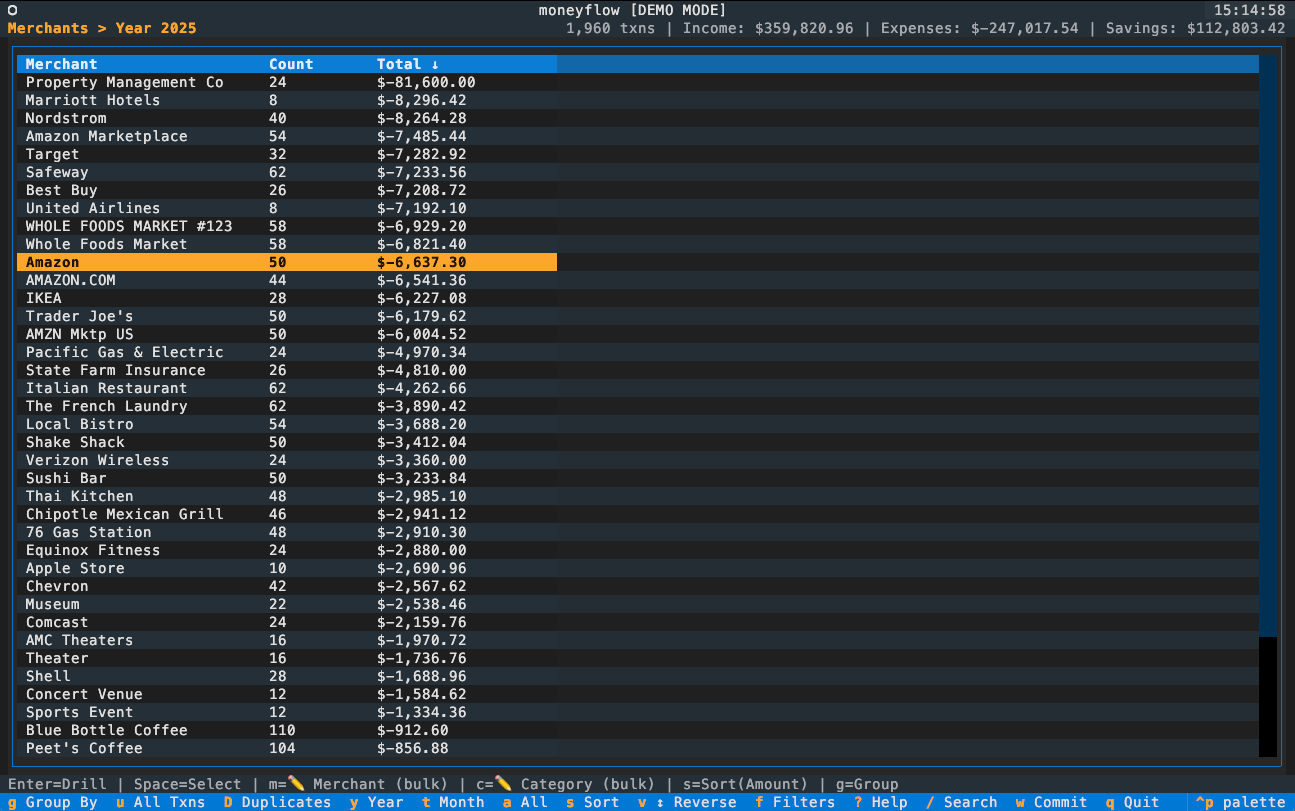
Task: Select the AMAZON.COM merchant row
Action: point(287,280)
